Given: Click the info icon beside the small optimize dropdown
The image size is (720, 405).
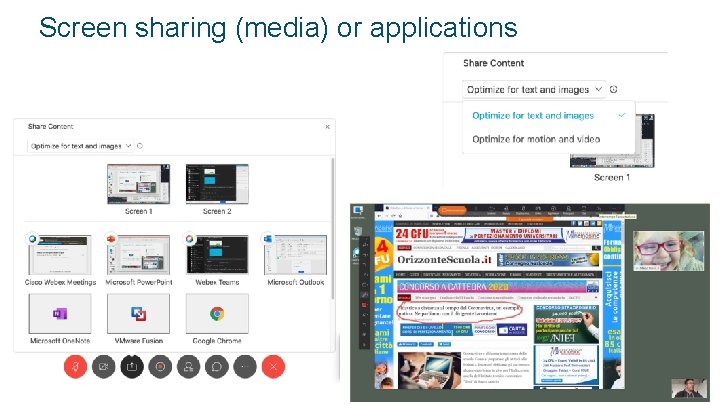Looking at the screenshot, I should tap(140, 146).
